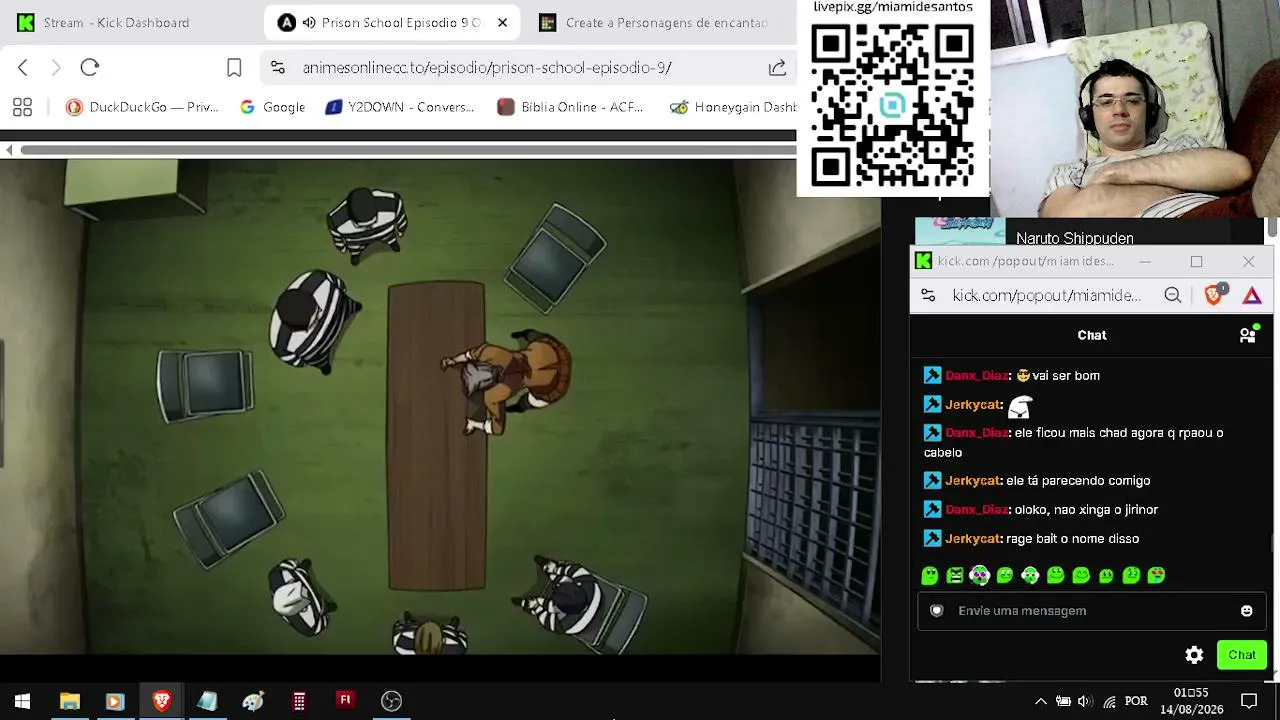Change the POR input language
Image resolution: width=1280 pixels, height=720 pixels.
[1136, 701]
